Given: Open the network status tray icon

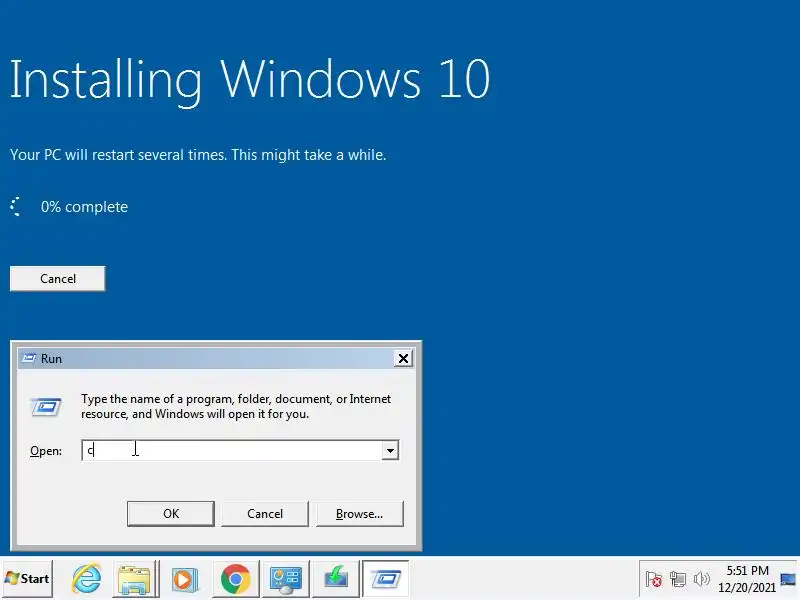Looking at the screenshot, I should (678, 579).
